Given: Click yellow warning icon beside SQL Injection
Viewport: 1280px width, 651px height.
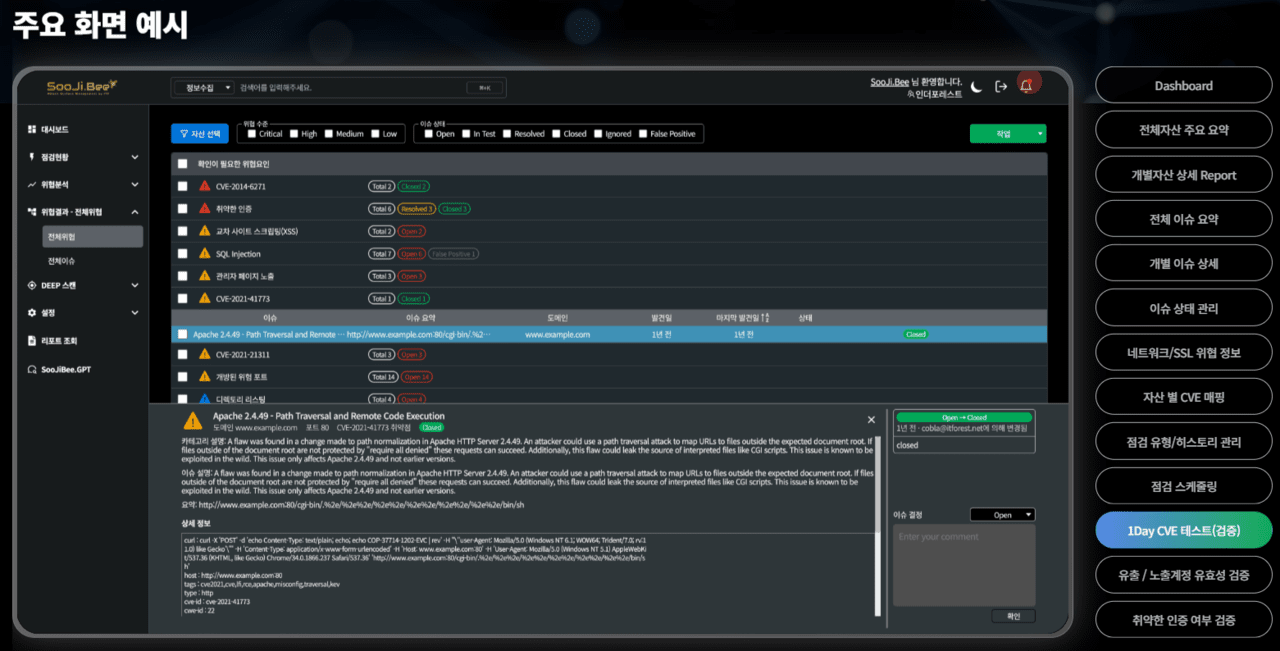Looking at the screenshot, I should pyautogui.click(x=205, y=254).
